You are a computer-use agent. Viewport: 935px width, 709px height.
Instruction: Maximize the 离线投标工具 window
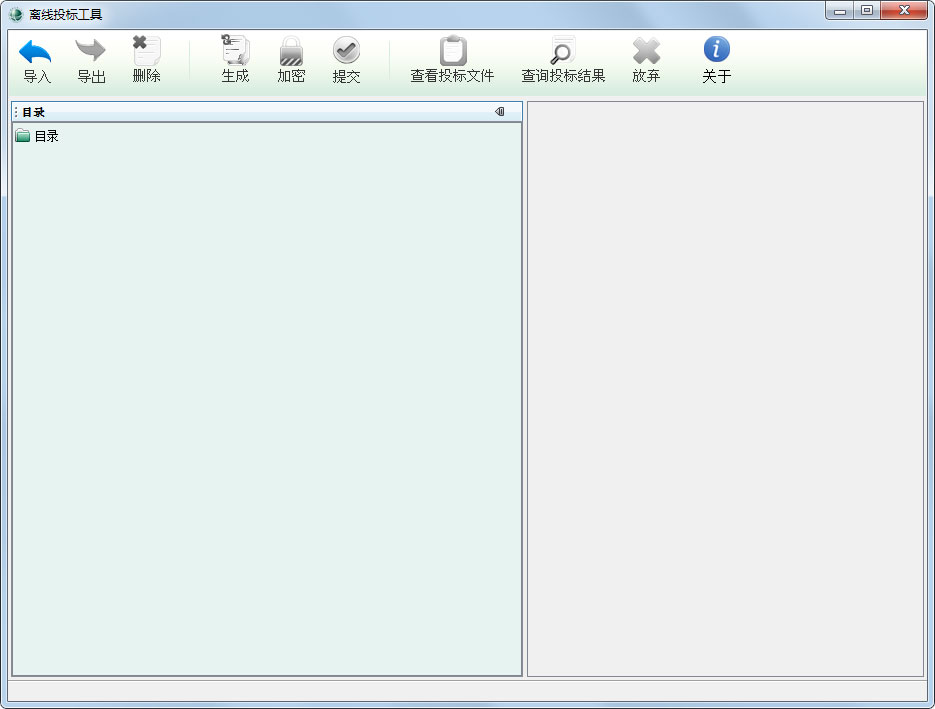click(x=866, y=10)
